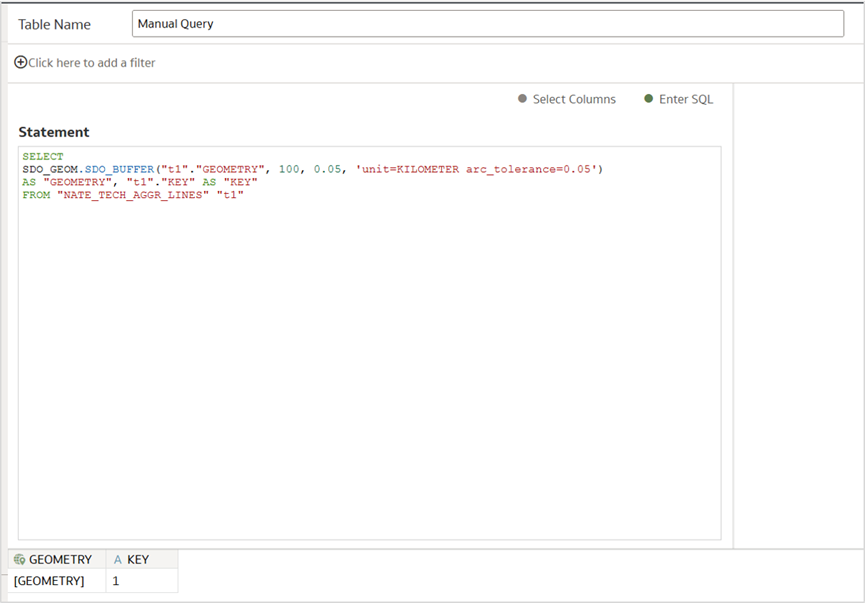
Task: Click the Table Name input field
Action: click(488, 23)
